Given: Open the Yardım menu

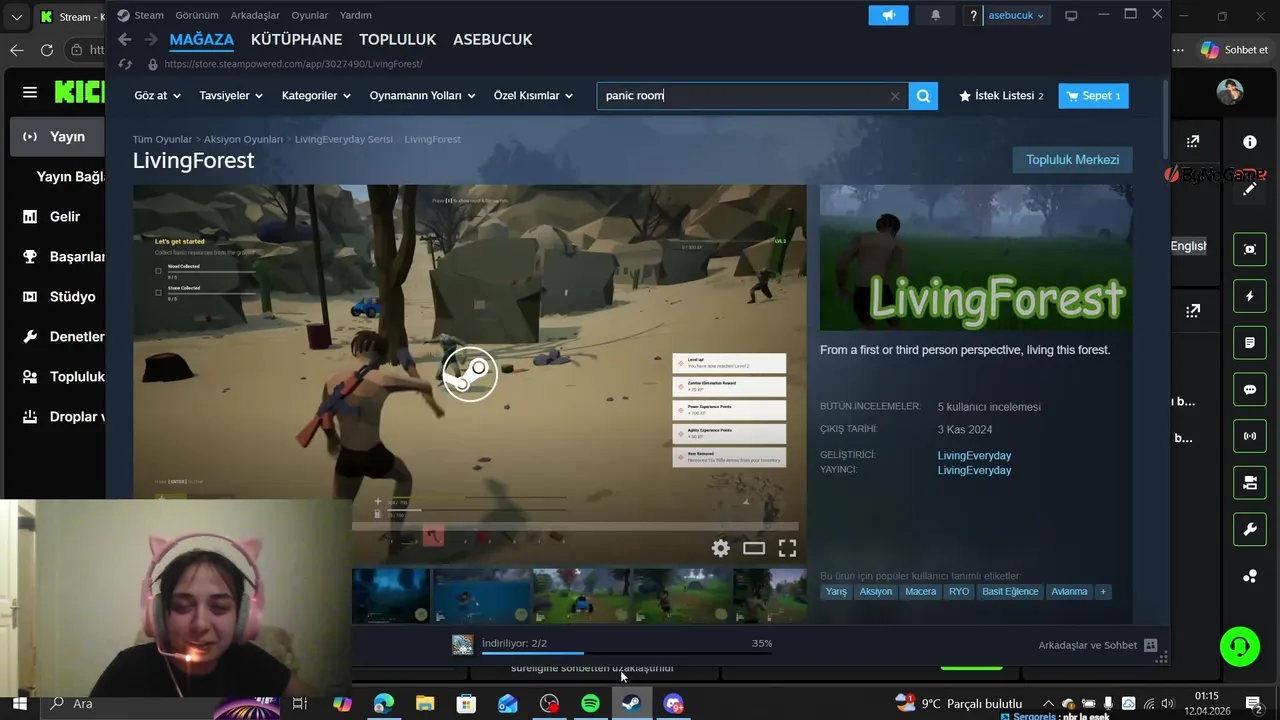Looking at the screenshot, I should coord(355,15).
